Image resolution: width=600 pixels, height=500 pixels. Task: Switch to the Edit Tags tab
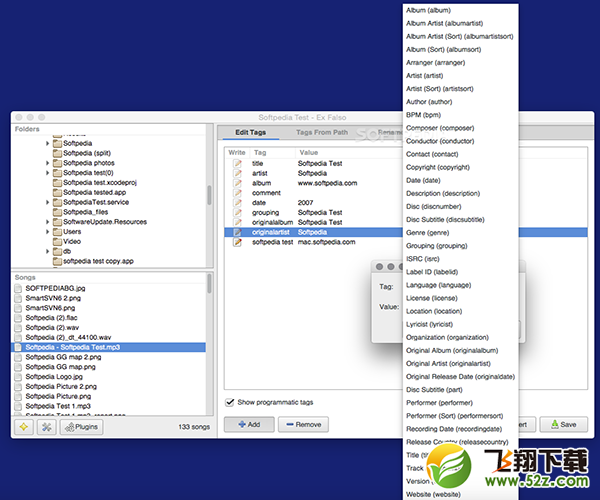pyautogui.click(x=250, y=132)
